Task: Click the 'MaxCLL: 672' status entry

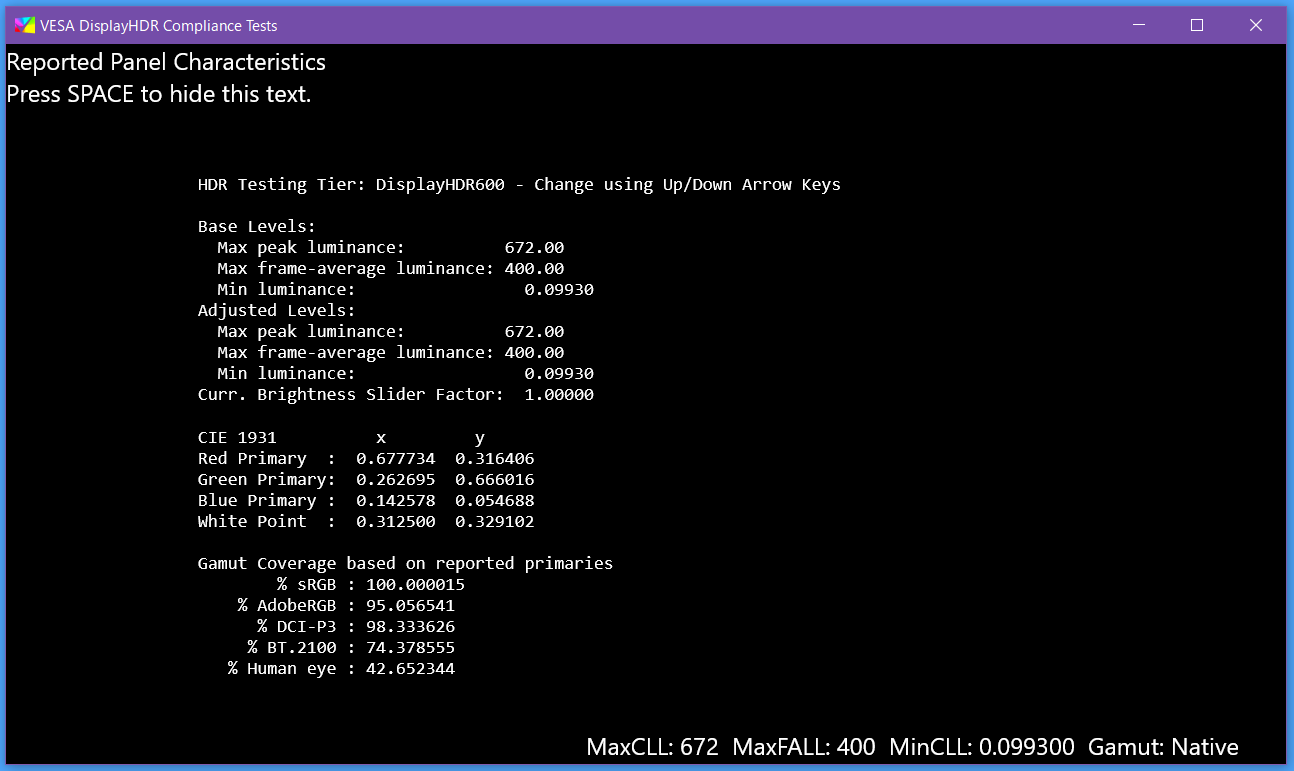Action: (x=653, y=747)
